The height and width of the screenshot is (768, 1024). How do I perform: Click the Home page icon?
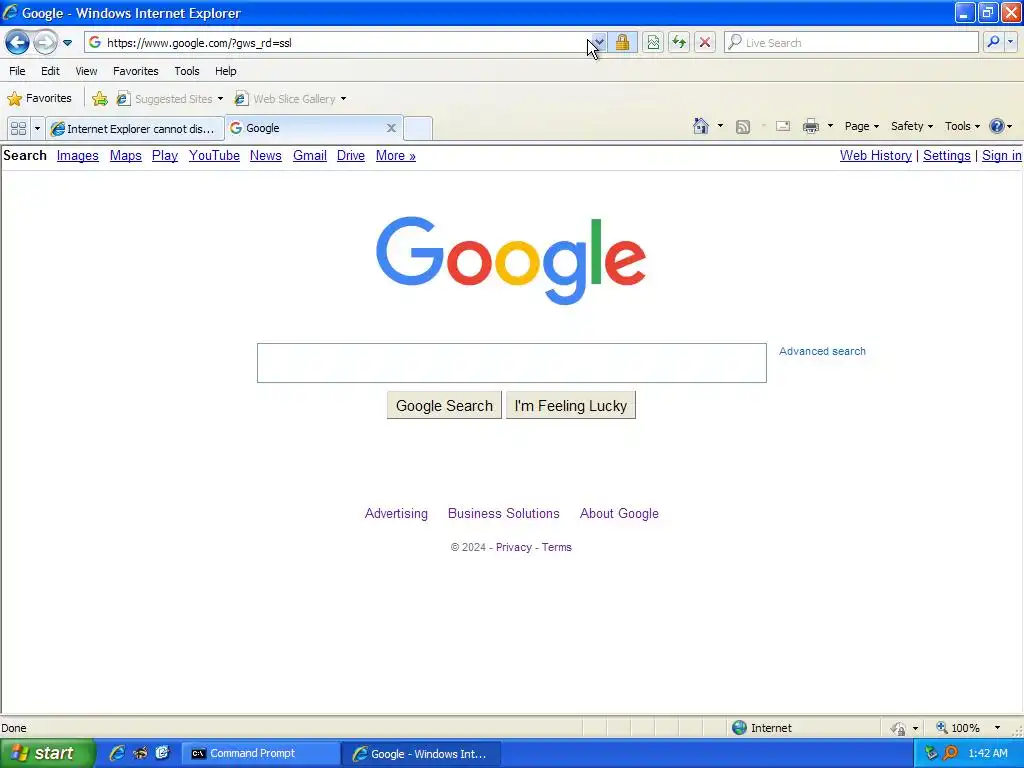coord(701,126)
